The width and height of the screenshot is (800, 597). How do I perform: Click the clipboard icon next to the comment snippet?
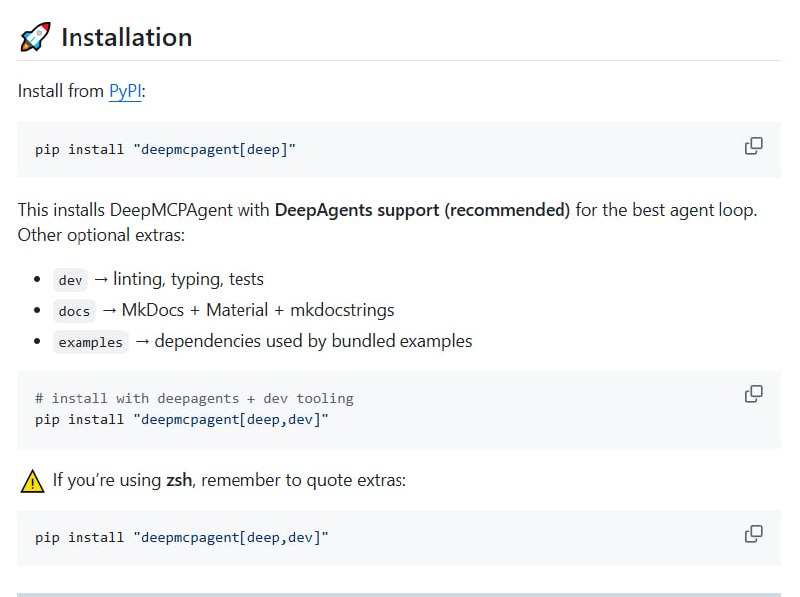click(753, 394)
